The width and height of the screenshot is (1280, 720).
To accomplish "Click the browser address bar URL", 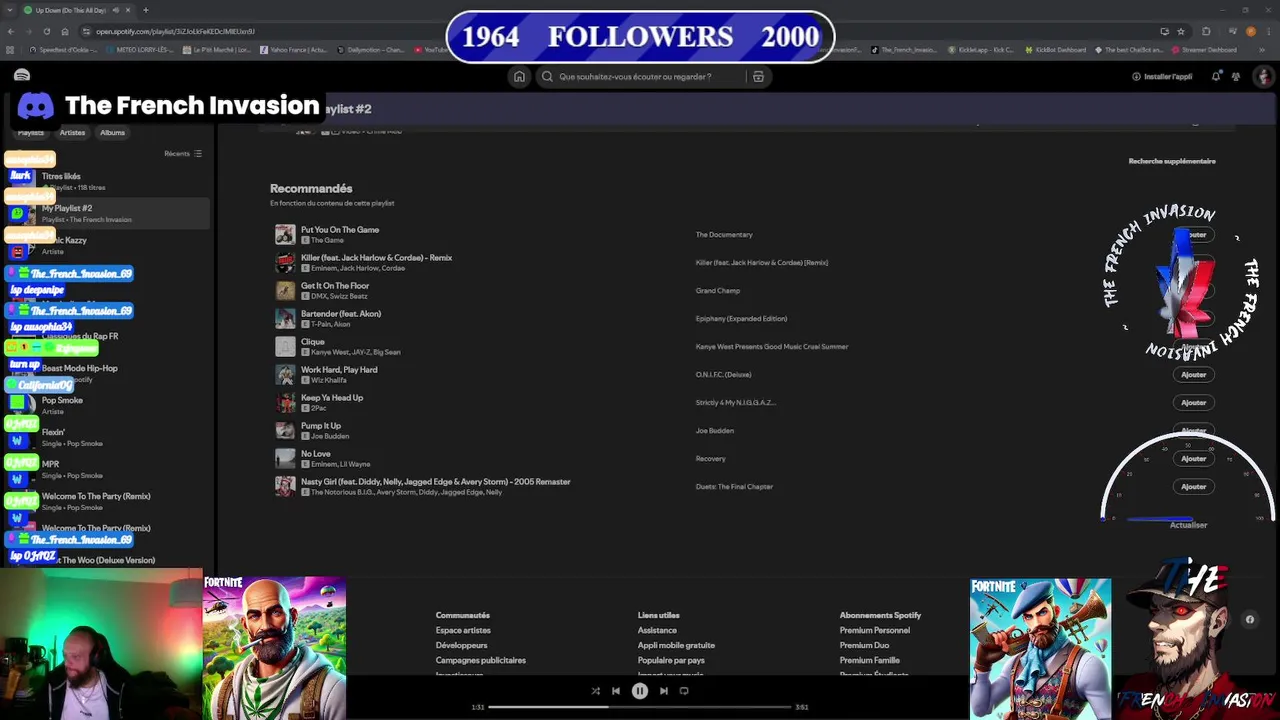I will (x=175, y=31).
